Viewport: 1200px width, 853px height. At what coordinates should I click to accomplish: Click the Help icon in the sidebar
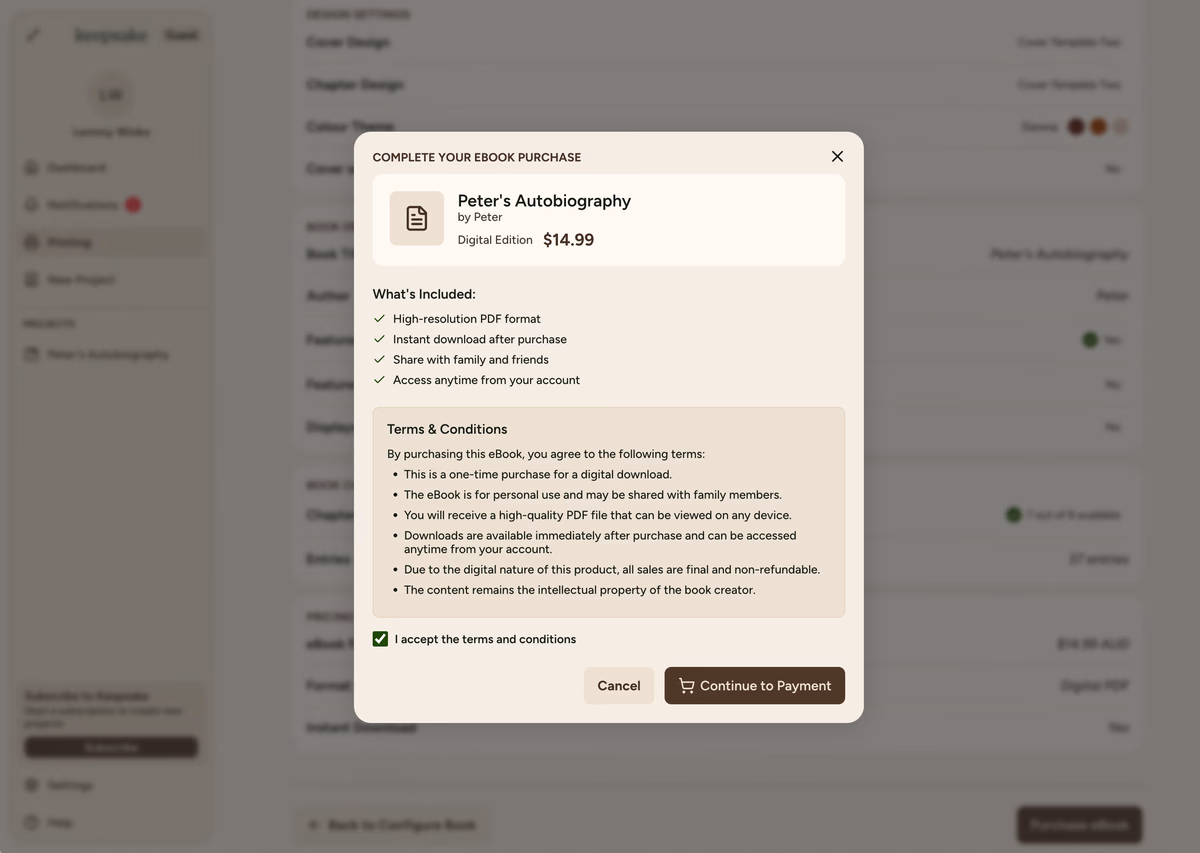pos(32,823)
